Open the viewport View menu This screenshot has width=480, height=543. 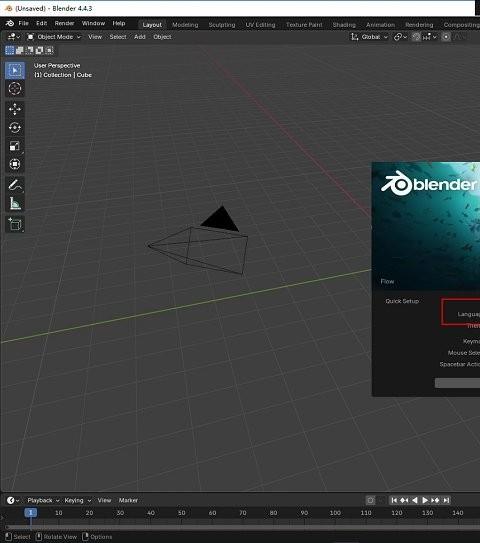click(95, 37)
